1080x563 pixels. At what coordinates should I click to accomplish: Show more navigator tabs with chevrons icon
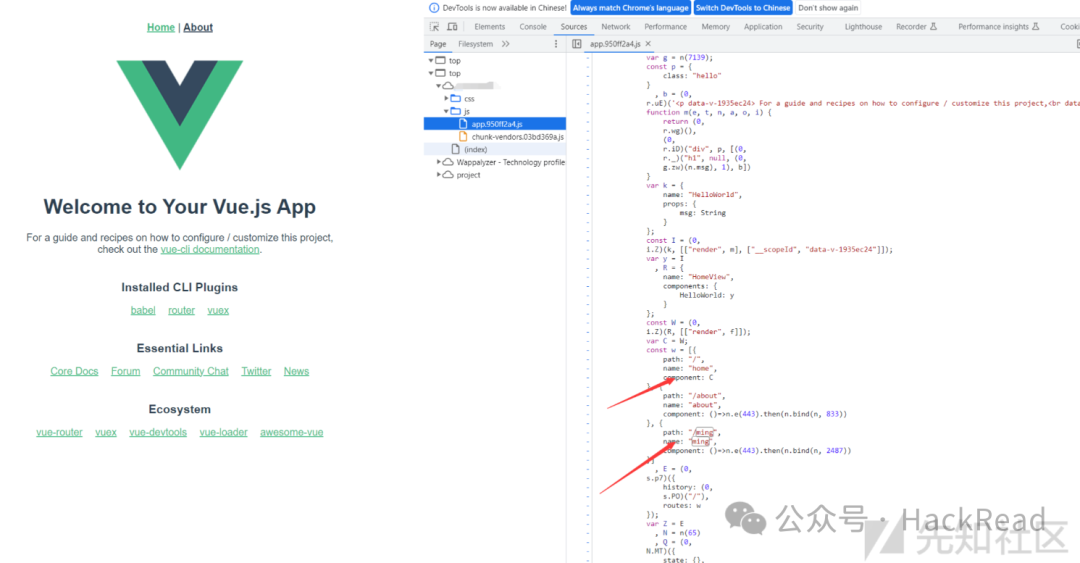[506, 43]
